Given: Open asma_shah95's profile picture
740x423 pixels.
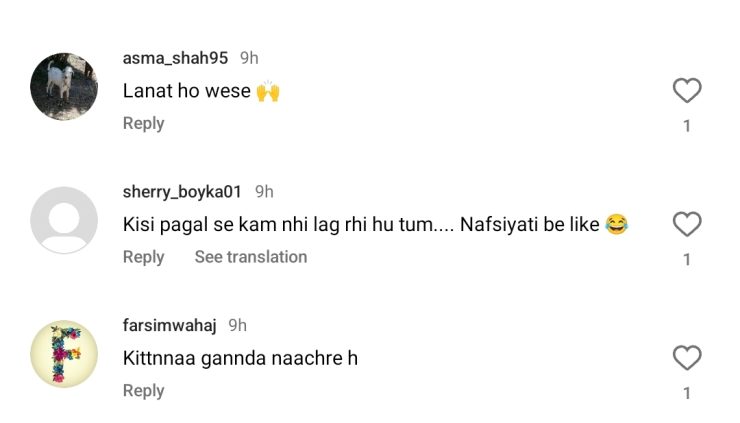Looking at the screenshot, I should pyautogui.click(x=64, y=87).
